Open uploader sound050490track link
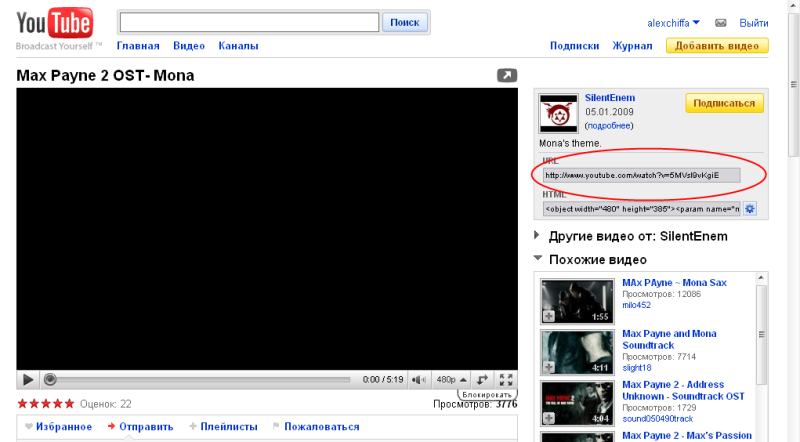800x442 pixels. [x=657, y=419]
